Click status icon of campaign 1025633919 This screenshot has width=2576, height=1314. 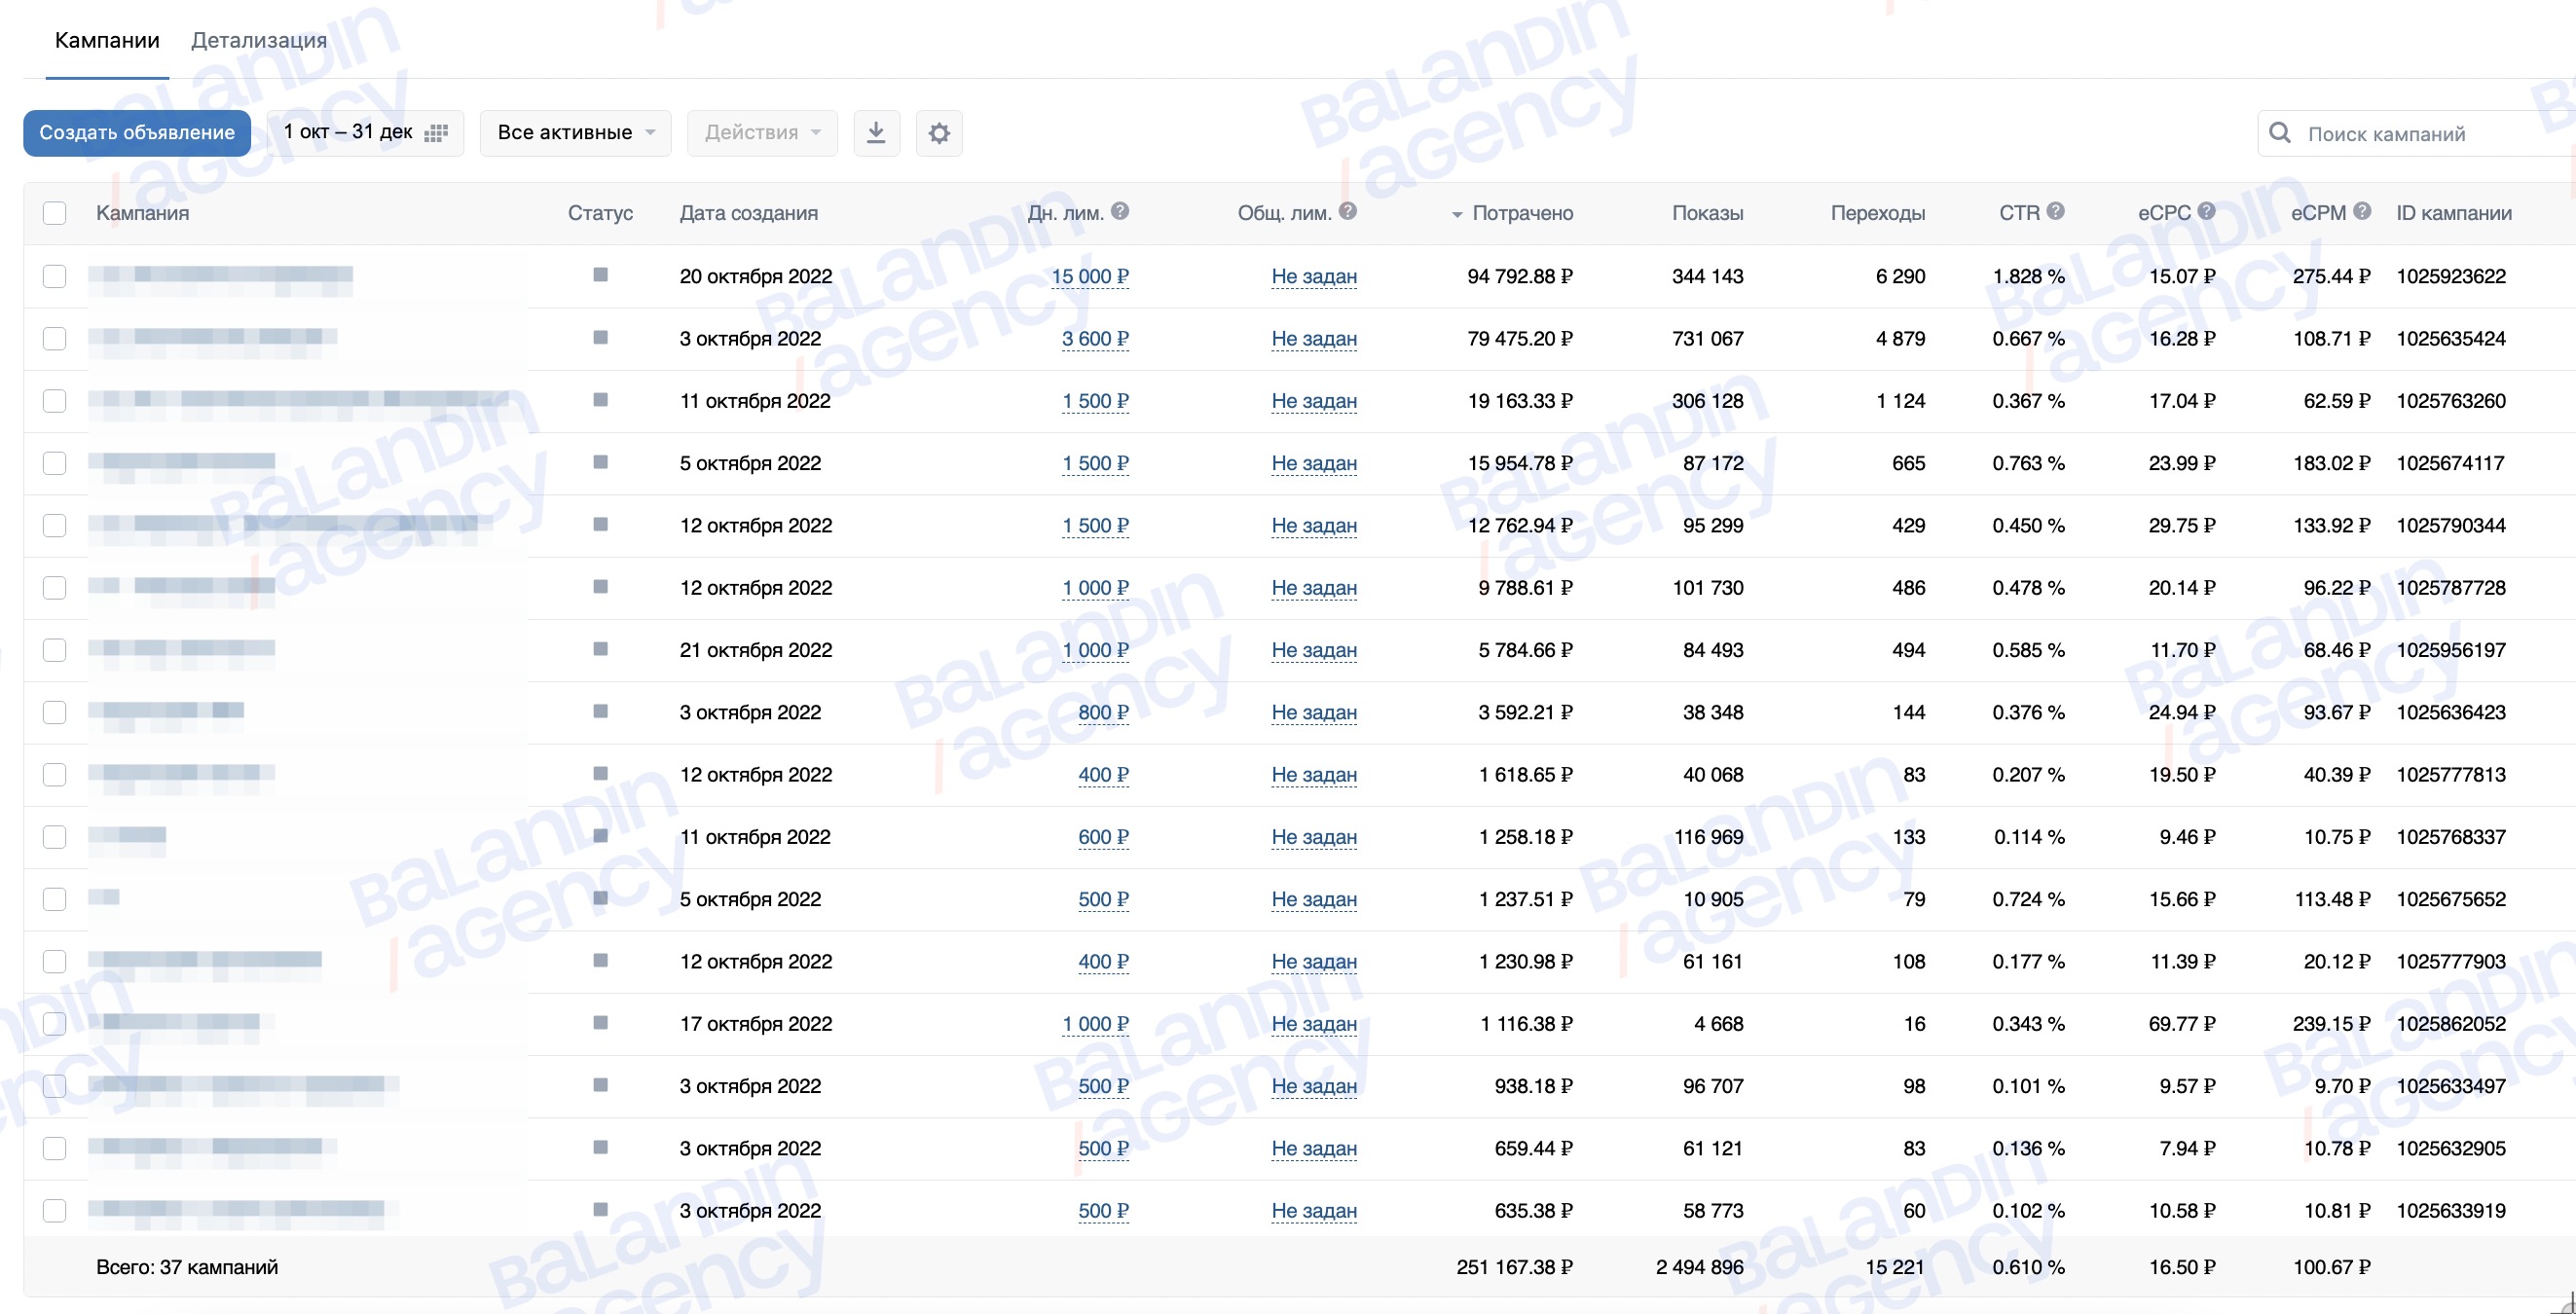[600, 1209]
